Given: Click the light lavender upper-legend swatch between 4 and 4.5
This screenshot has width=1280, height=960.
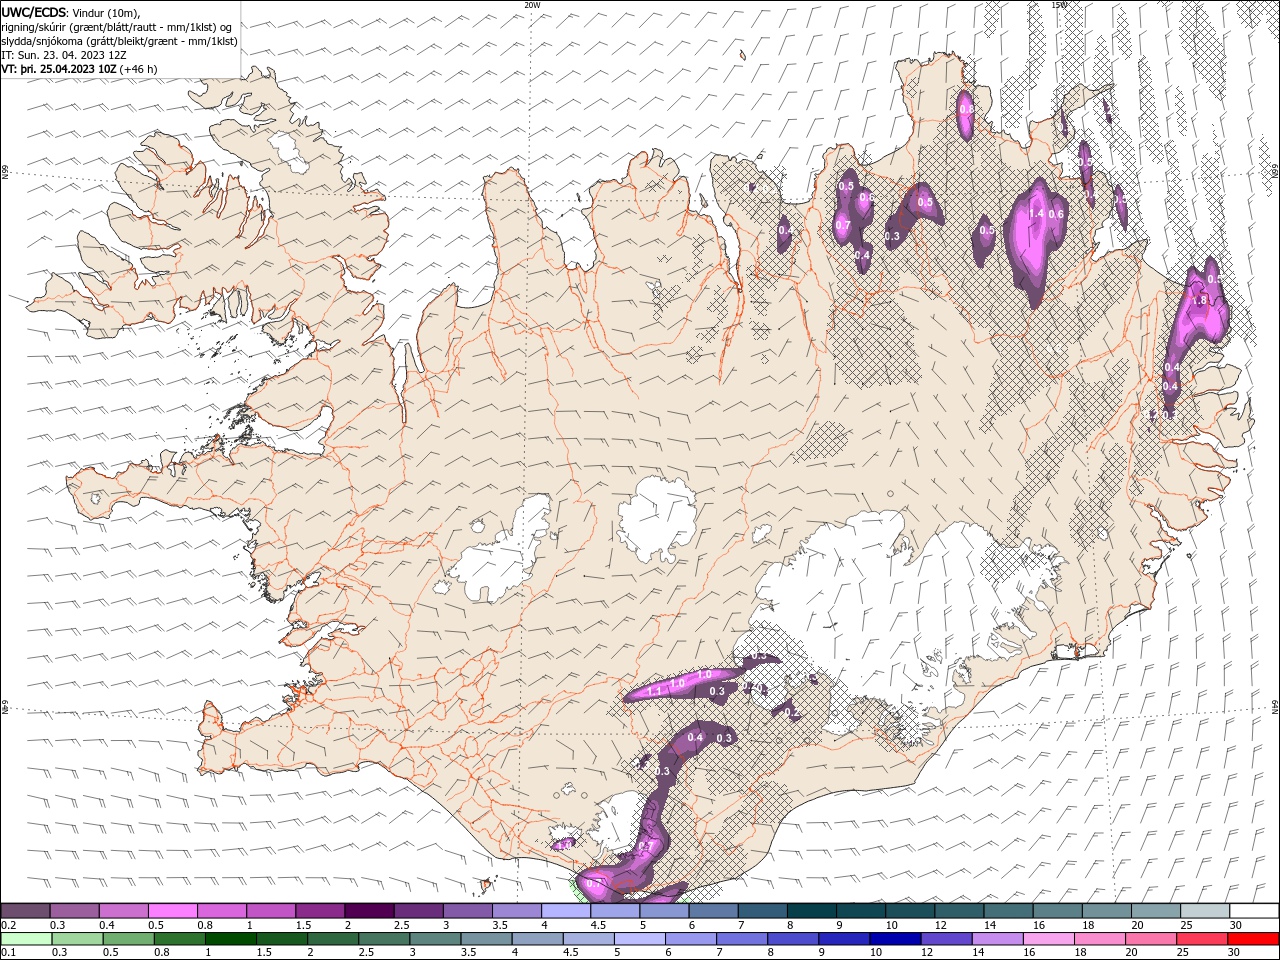Looking at the screenshot, I should click(566, 911).
